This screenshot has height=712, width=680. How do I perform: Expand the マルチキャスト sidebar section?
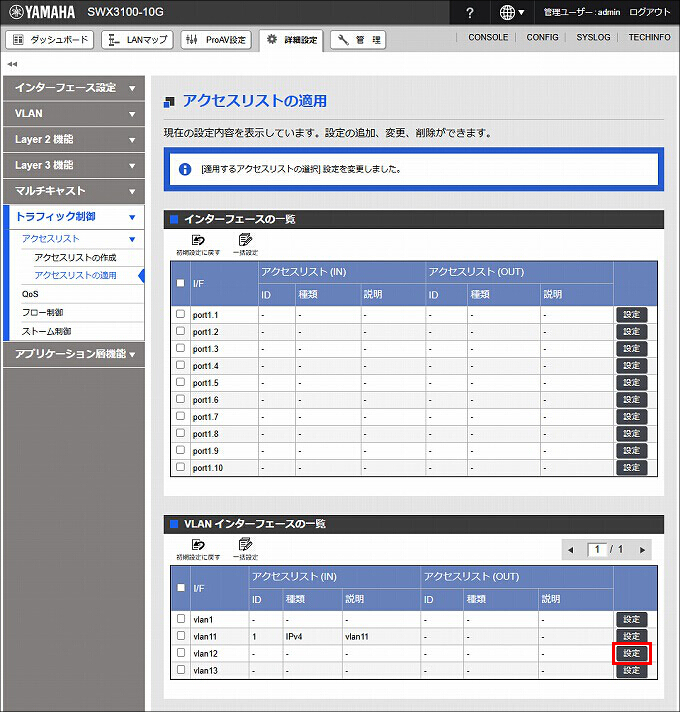point(73,191)
